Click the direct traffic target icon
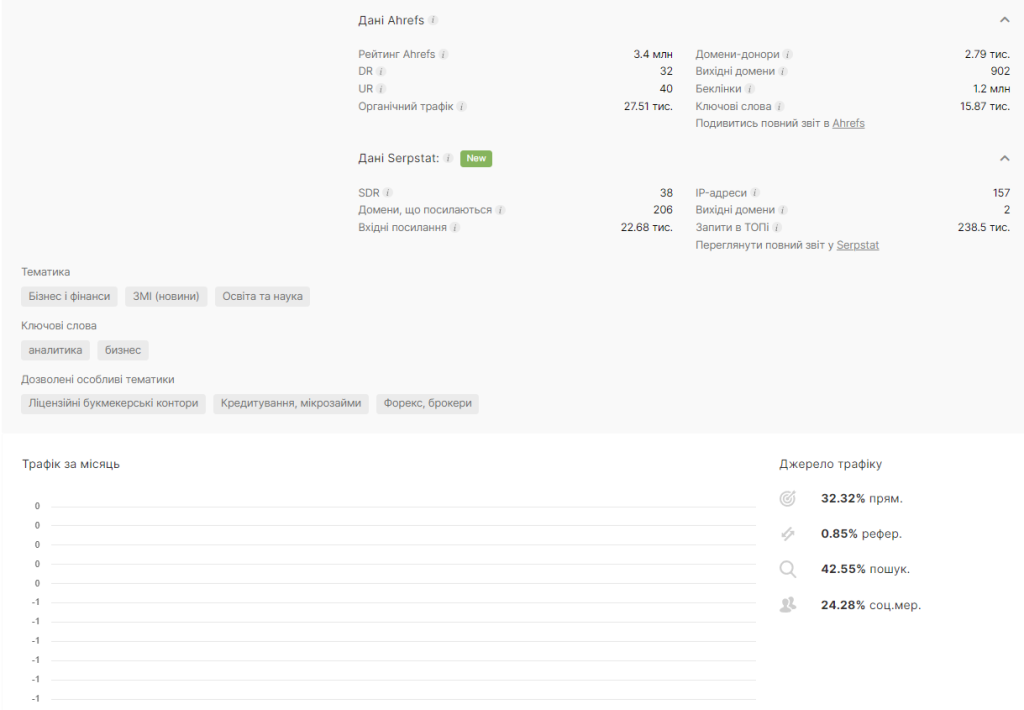This screenshot has width=1024, height=710. click(788, 498)
